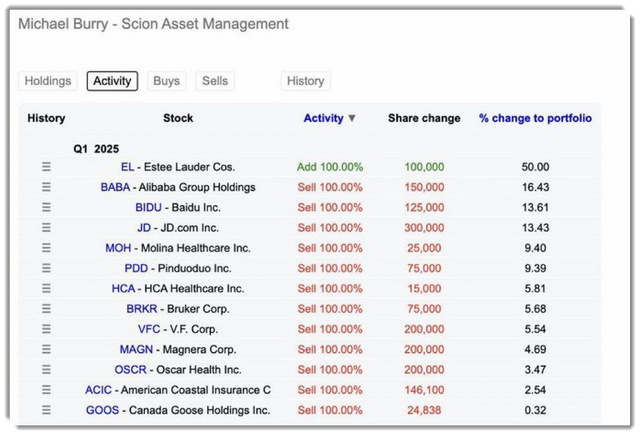Click portfolio change value 9.39
640x435 pixels.
click(x=535, y=268)
